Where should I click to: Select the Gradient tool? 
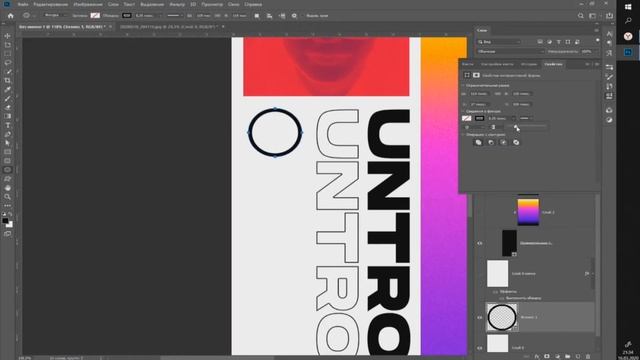[x=7, y=116]
